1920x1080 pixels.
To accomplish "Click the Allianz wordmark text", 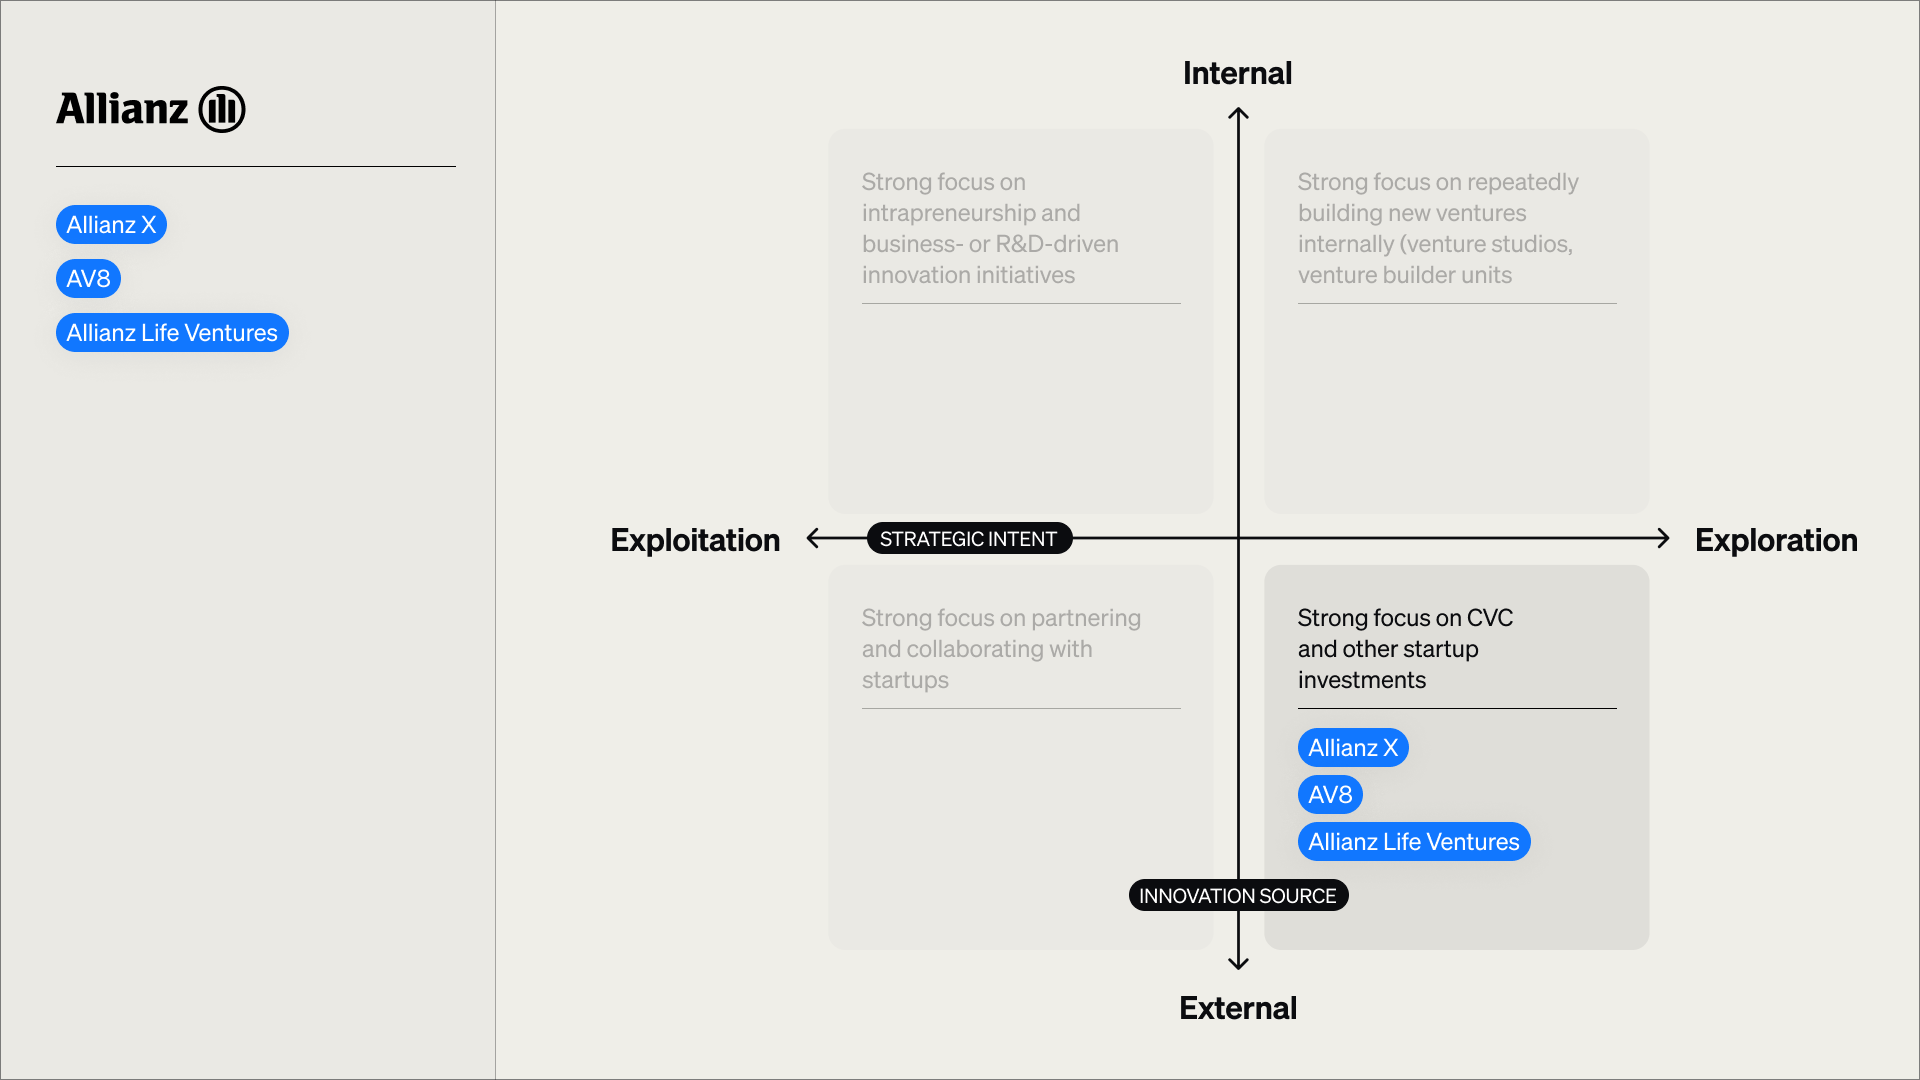I will (122, 109).
